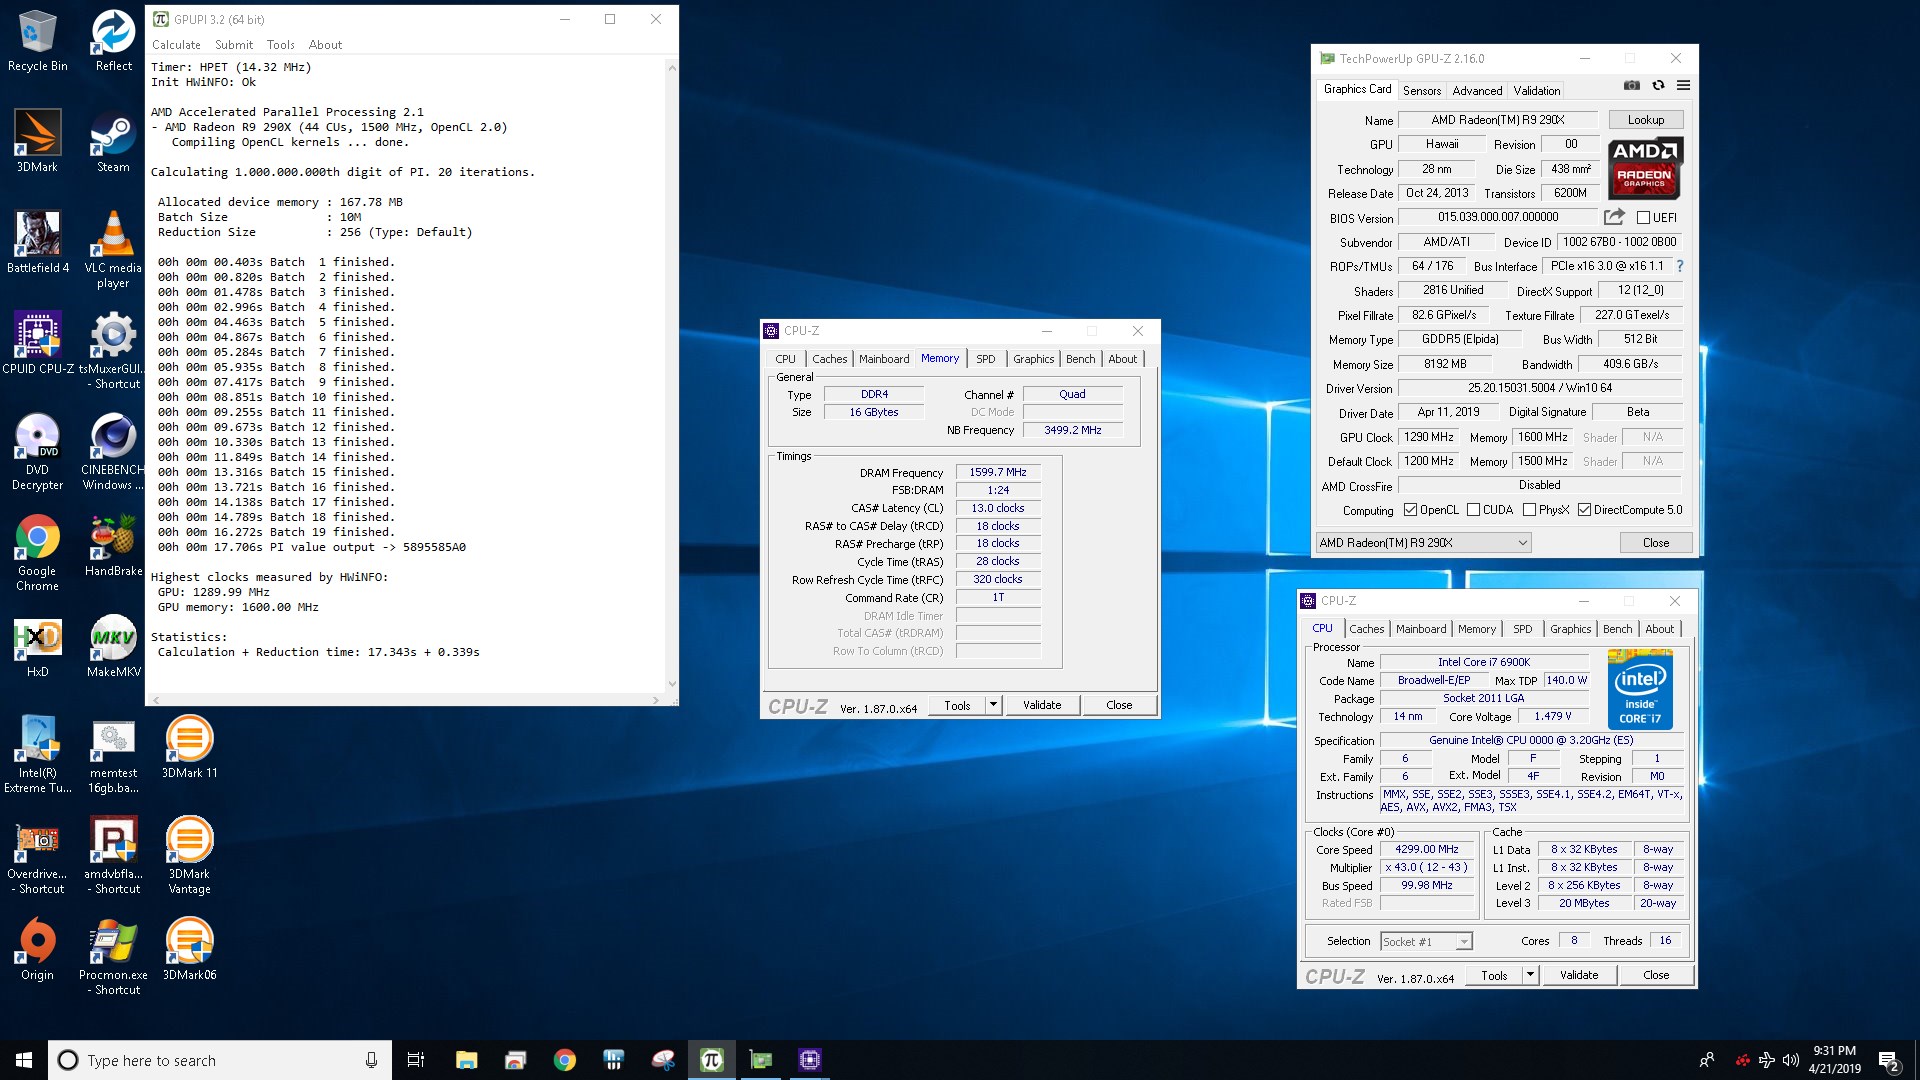This screenshot has height=1080, width=1920.
Task: Click BIOS version share/export icon
Action: pos(1614,217)
